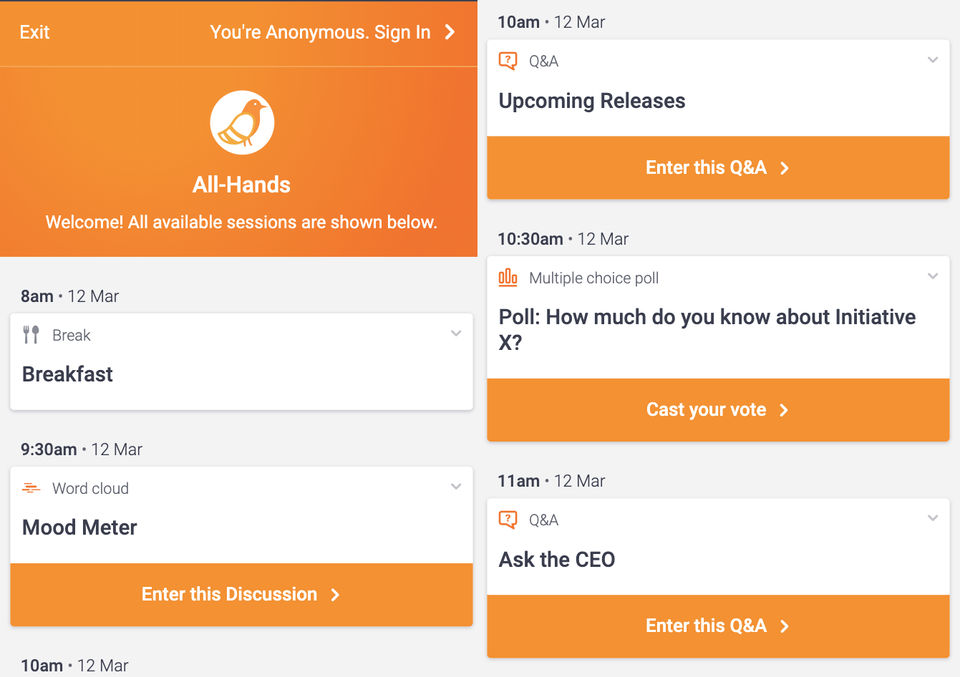
Task: Expand the Ask the CEO chevron
Action: tap(933, 519)
